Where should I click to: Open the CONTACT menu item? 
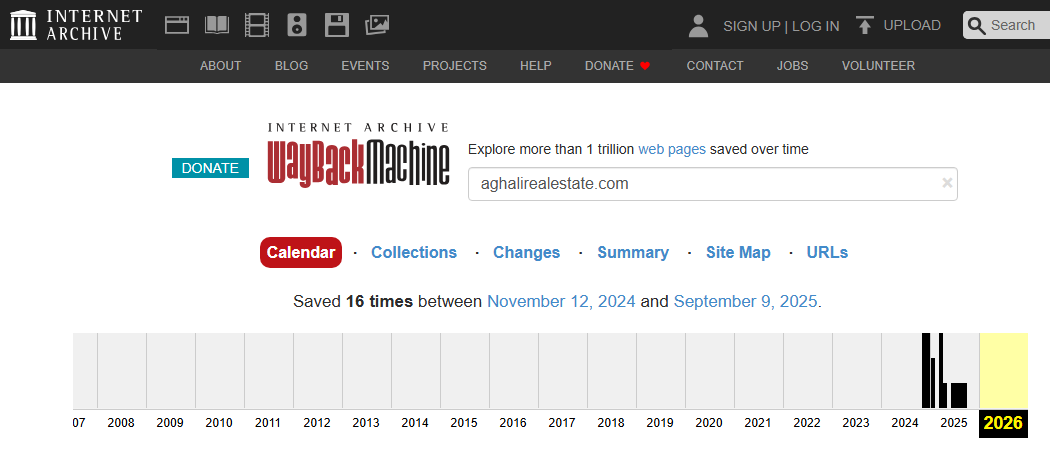[715, 66]
